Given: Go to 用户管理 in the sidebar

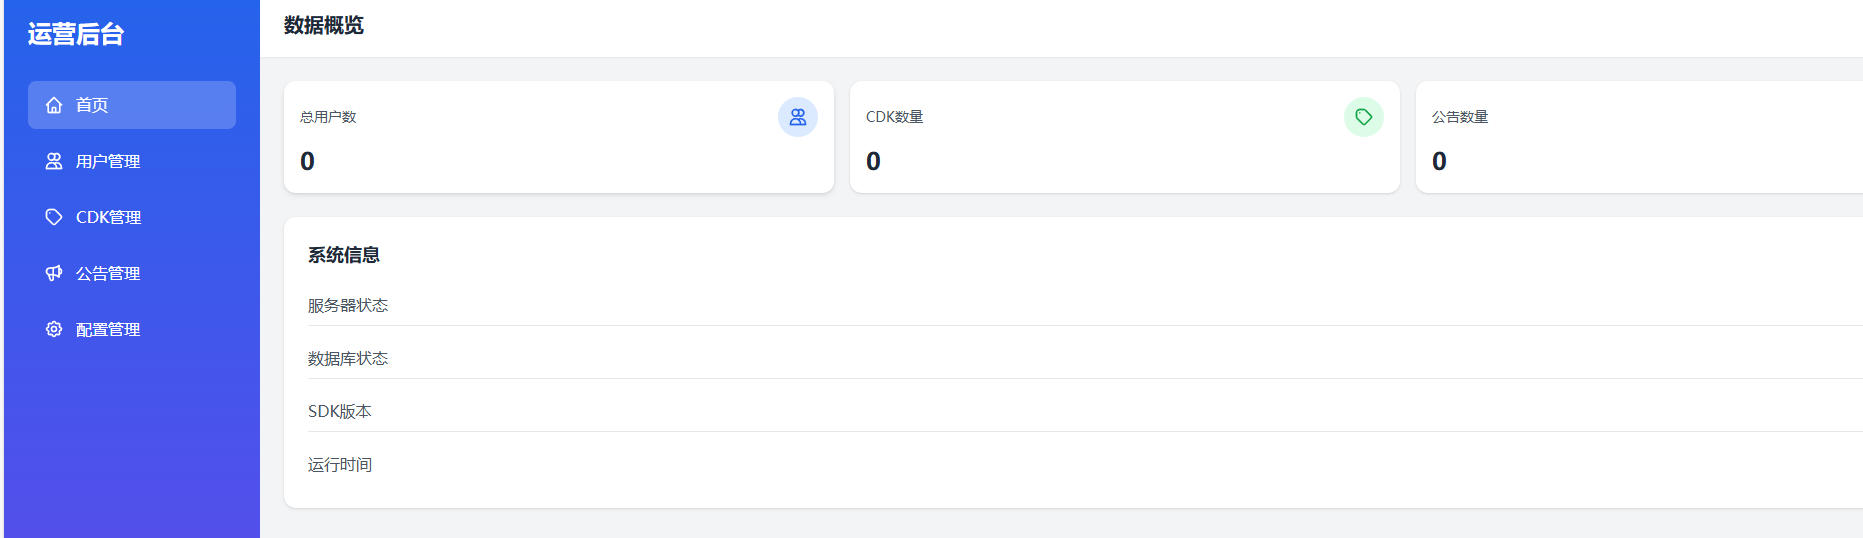Looking at the screenshot, I should (108, 161).
